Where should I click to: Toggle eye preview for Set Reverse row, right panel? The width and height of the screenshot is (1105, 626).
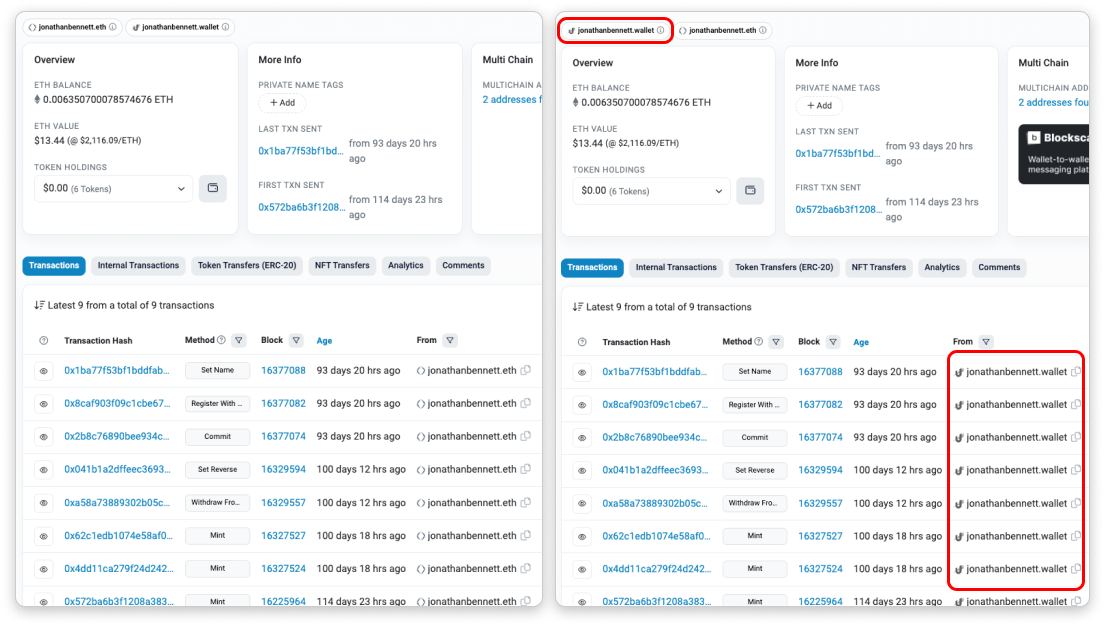point(582,471)
